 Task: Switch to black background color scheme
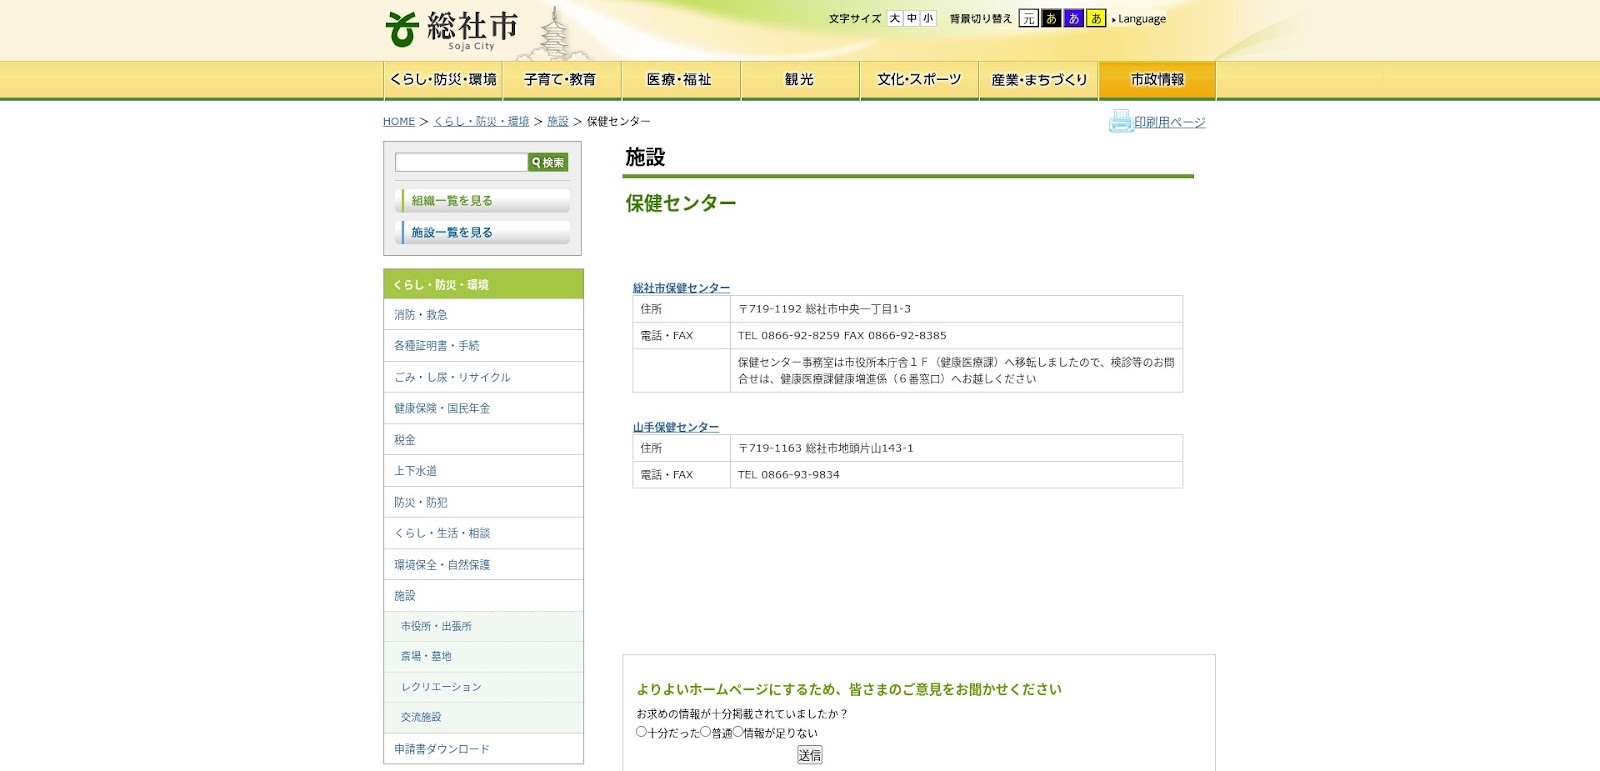1051,18
